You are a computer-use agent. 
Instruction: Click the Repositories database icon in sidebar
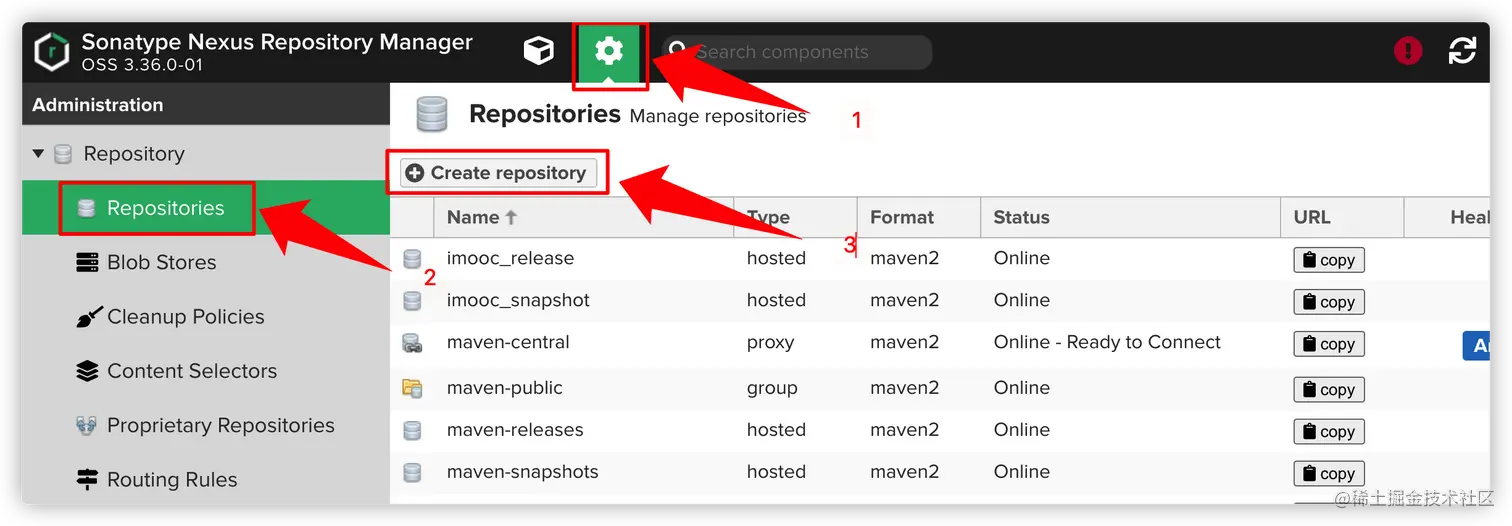[x=86, y=208]
